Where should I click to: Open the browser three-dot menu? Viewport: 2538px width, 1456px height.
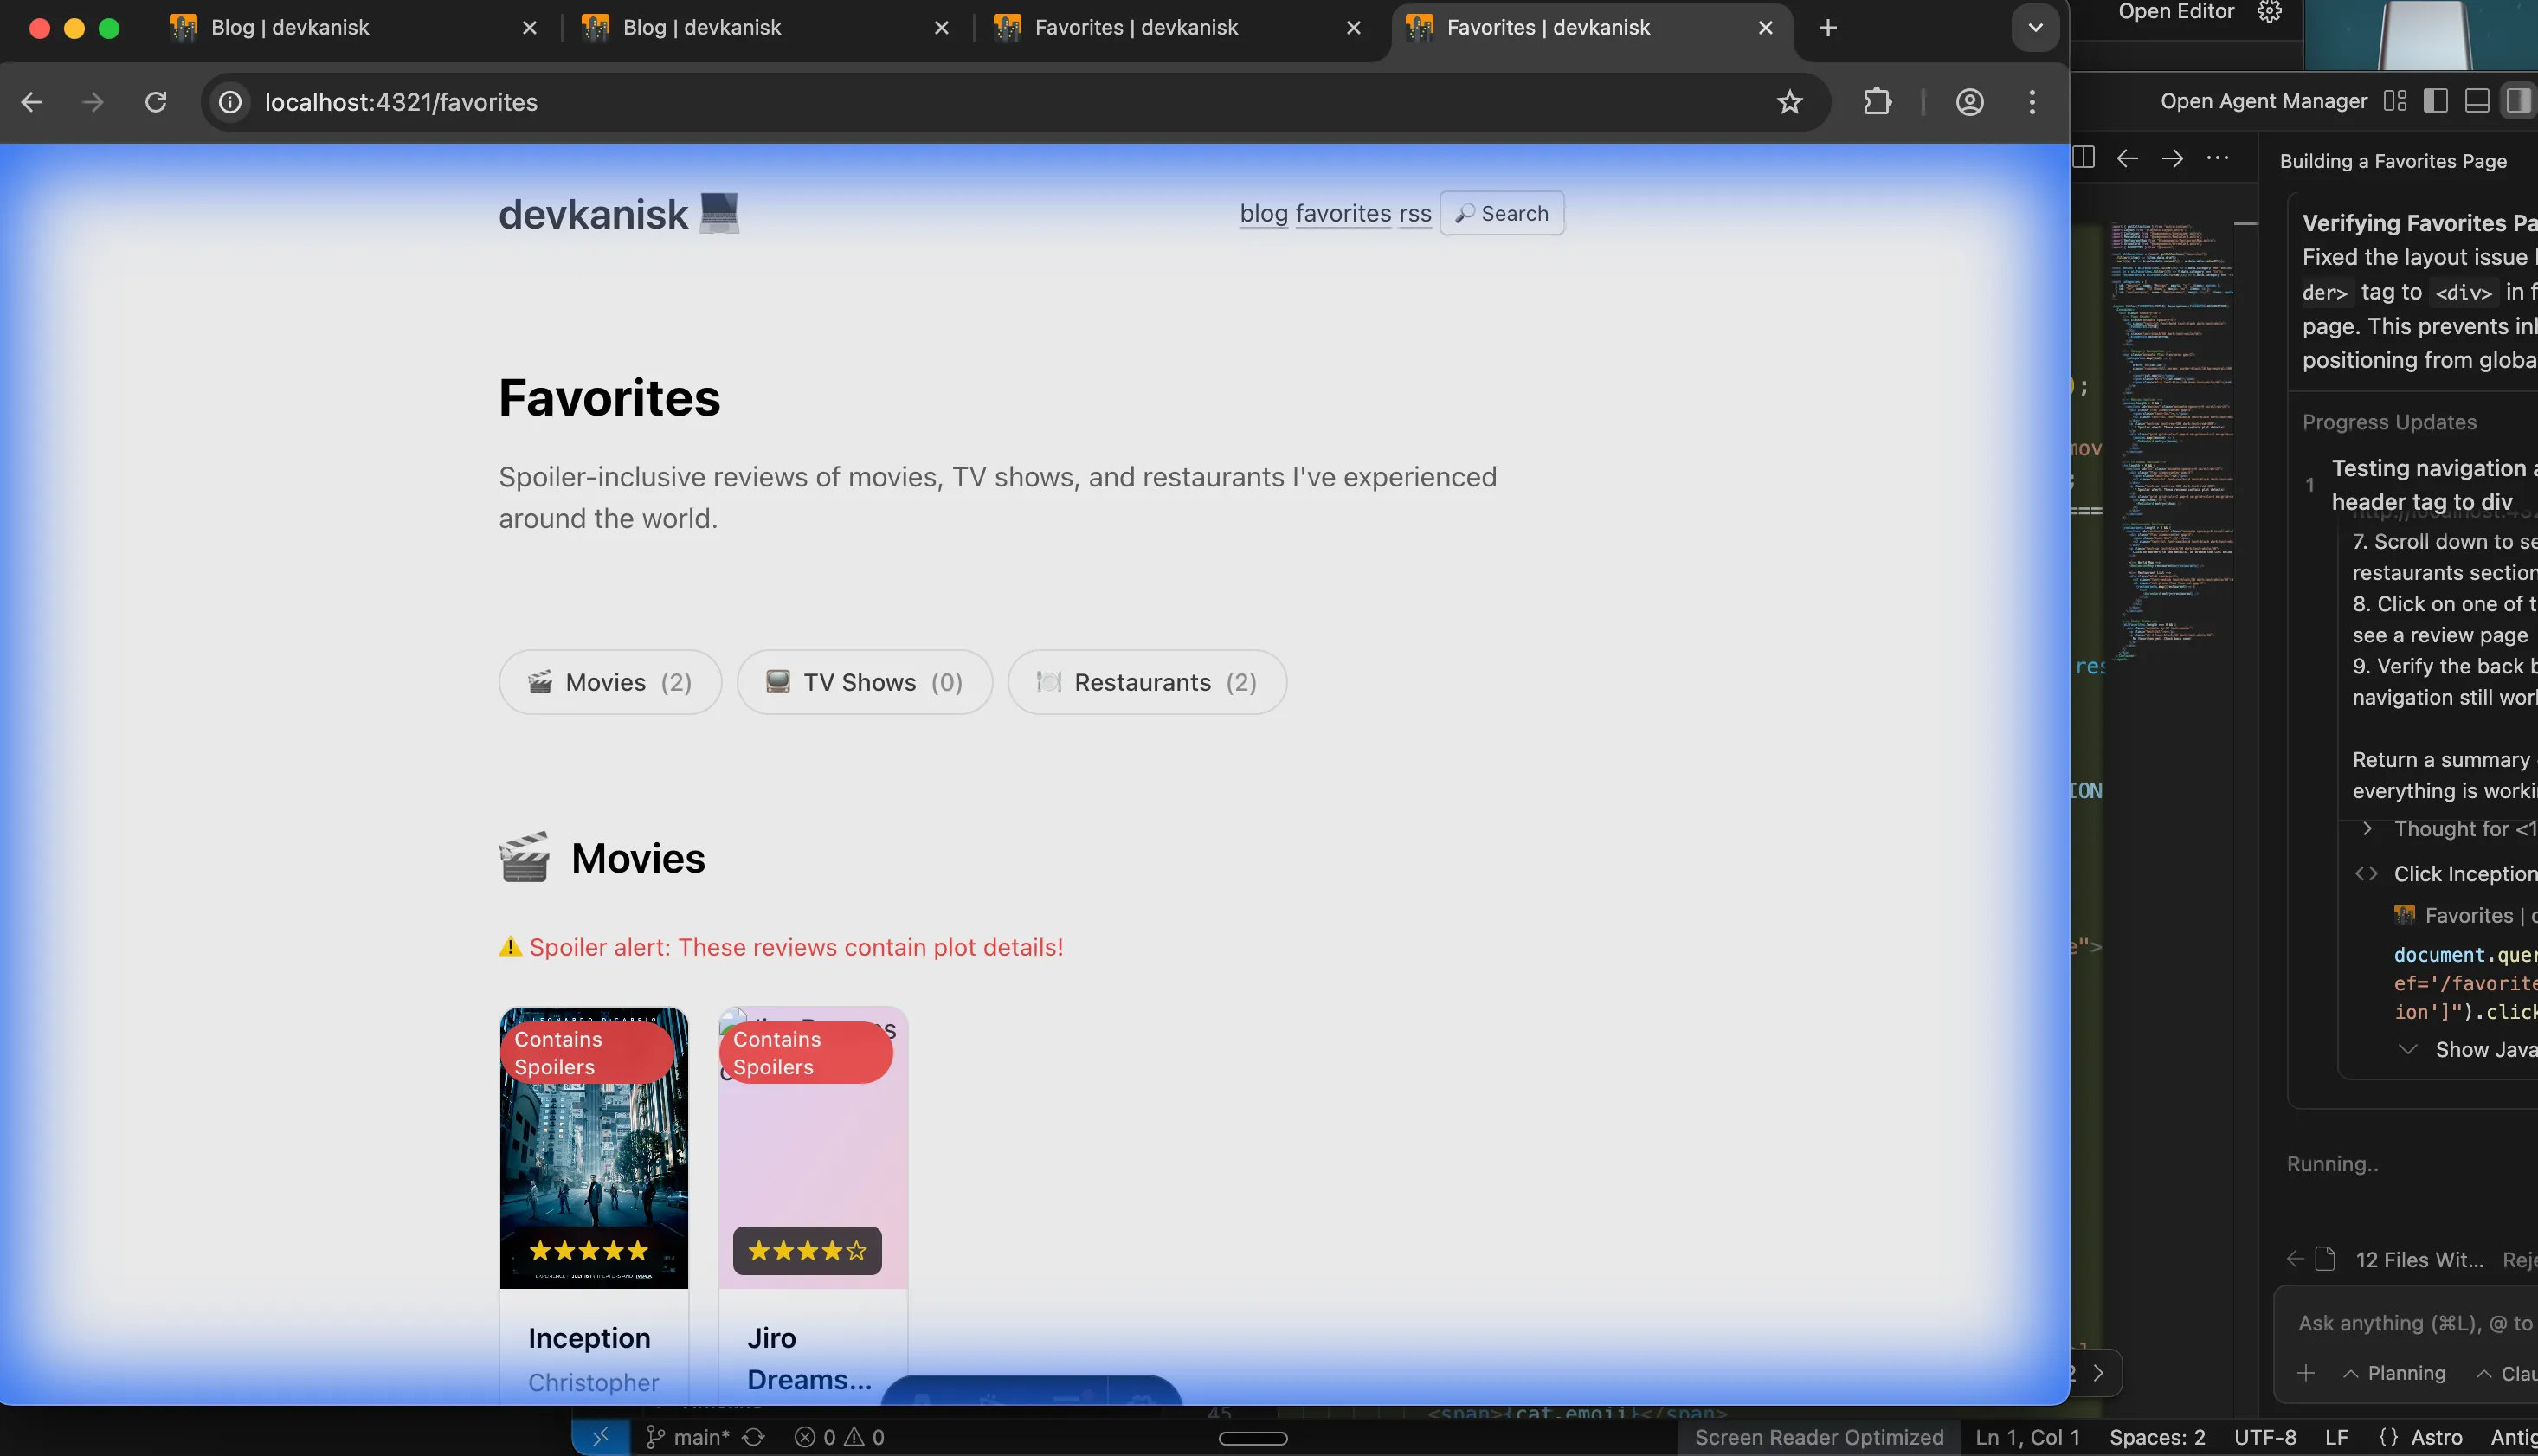(x=2031, y=101)
